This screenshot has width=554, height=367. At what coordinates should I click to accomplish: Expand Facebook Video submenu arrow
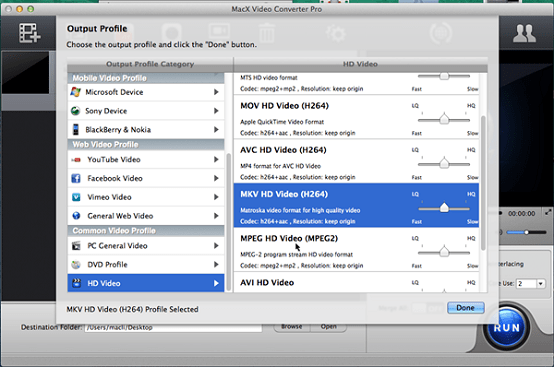216,178
